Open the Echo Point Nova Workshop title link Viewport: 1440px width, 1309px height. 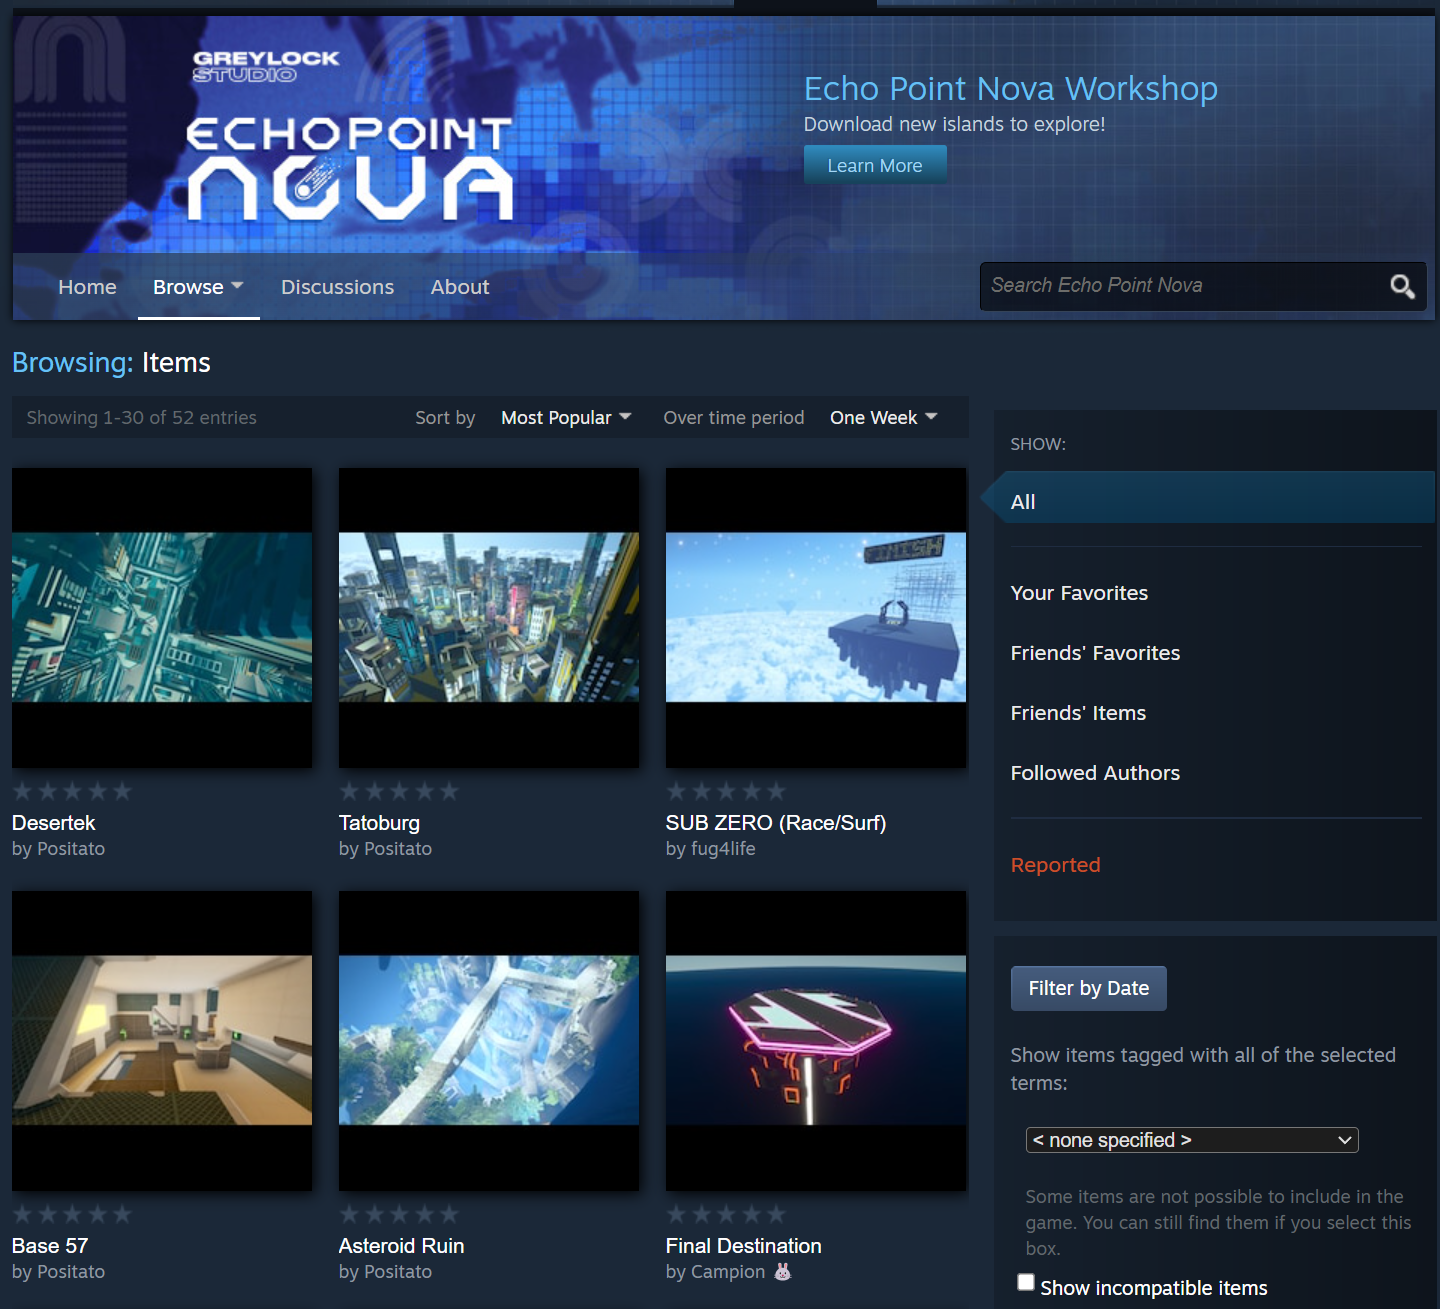1011,89
